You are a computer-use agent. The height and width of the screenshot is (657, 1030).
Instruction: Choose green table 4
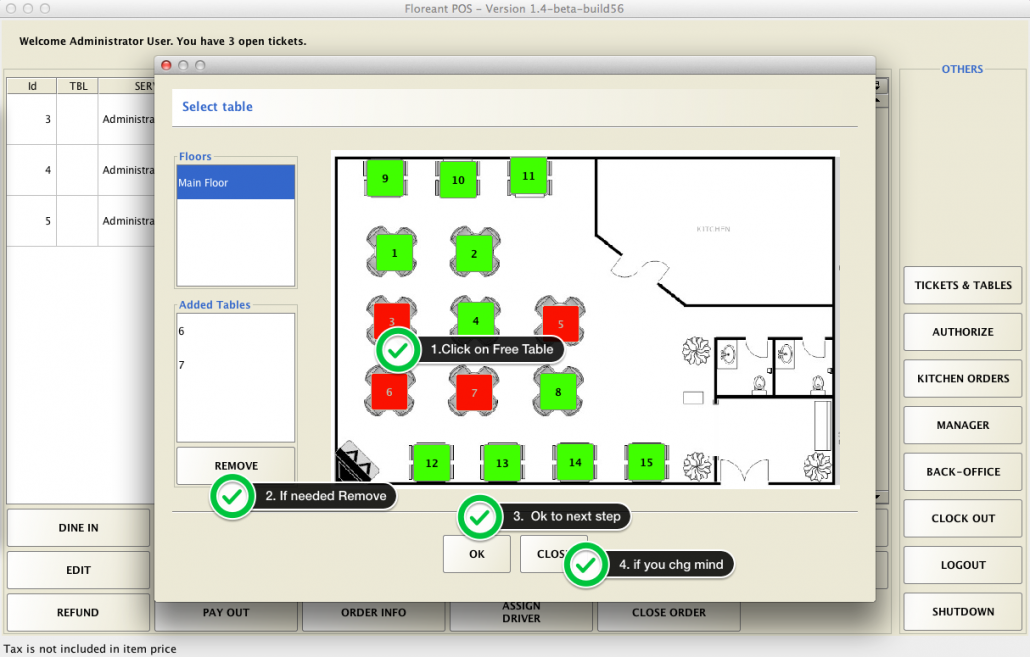tap(476, 320)
